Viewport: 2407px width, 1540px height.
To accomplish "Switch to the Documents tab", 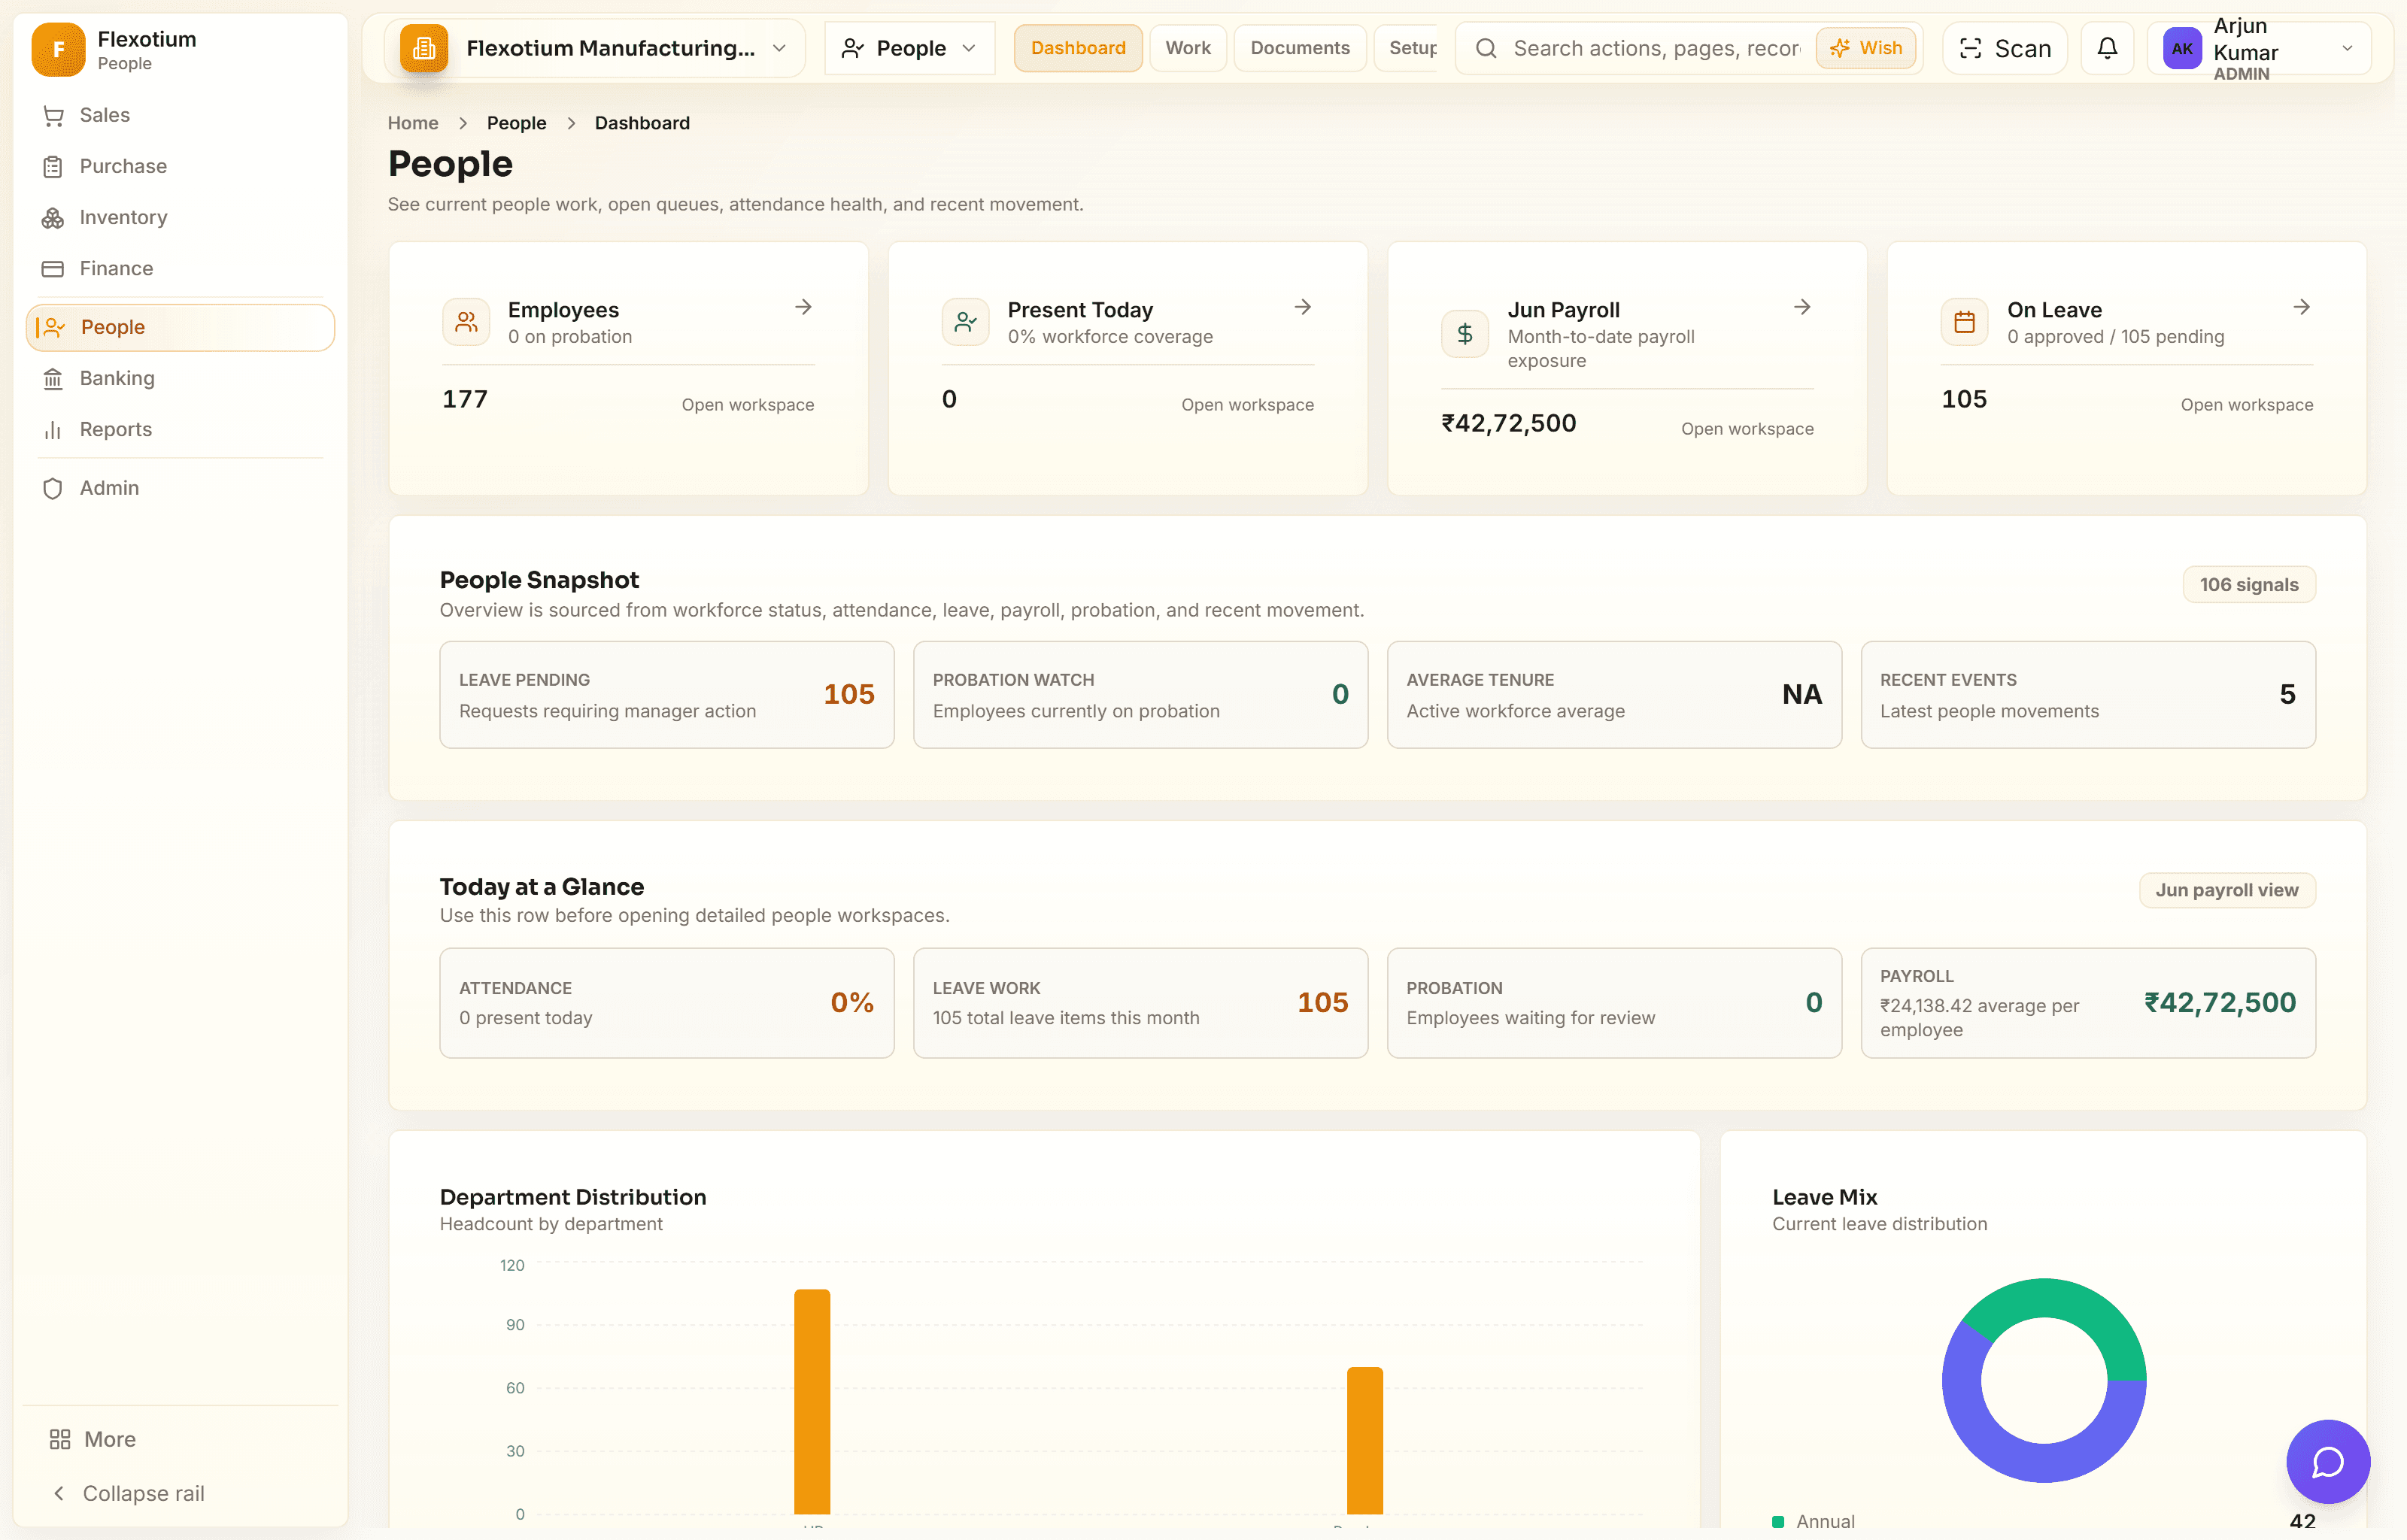I will [x=1300, y=48].
